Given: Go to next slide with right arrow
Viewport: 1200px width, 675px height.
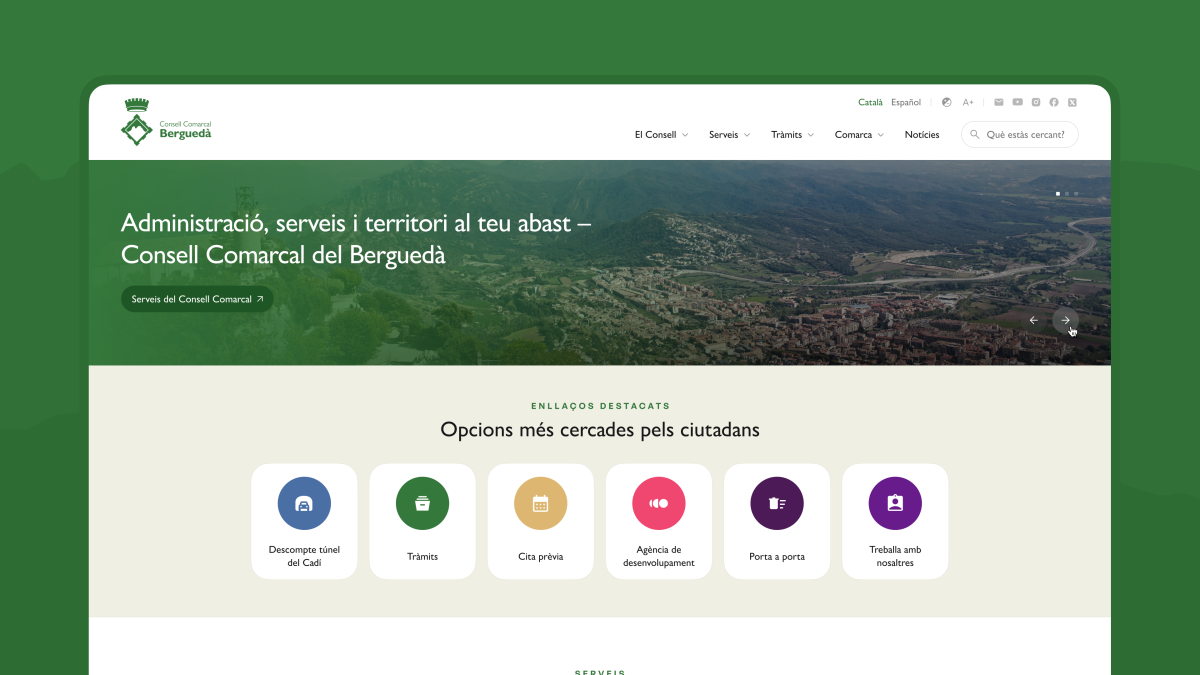Looking at the screenshot, I should tap(1065, 320).
